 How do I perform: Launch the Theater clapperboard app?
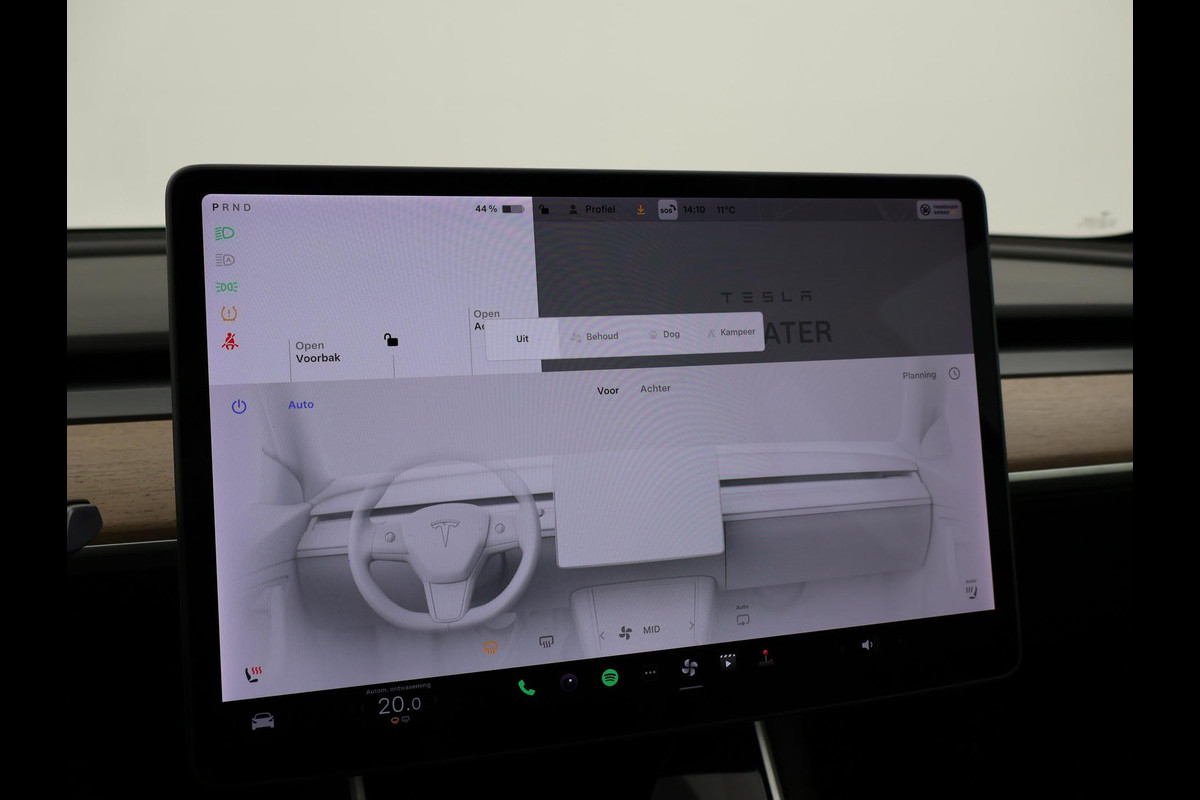click(x=728, y=662)
